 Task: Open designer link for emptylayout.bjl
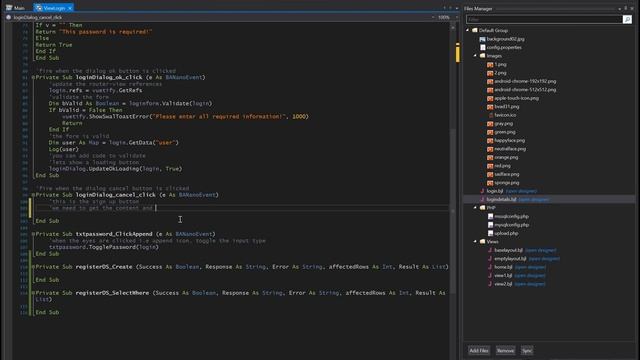pyautogui.click(x=544, y=259)
